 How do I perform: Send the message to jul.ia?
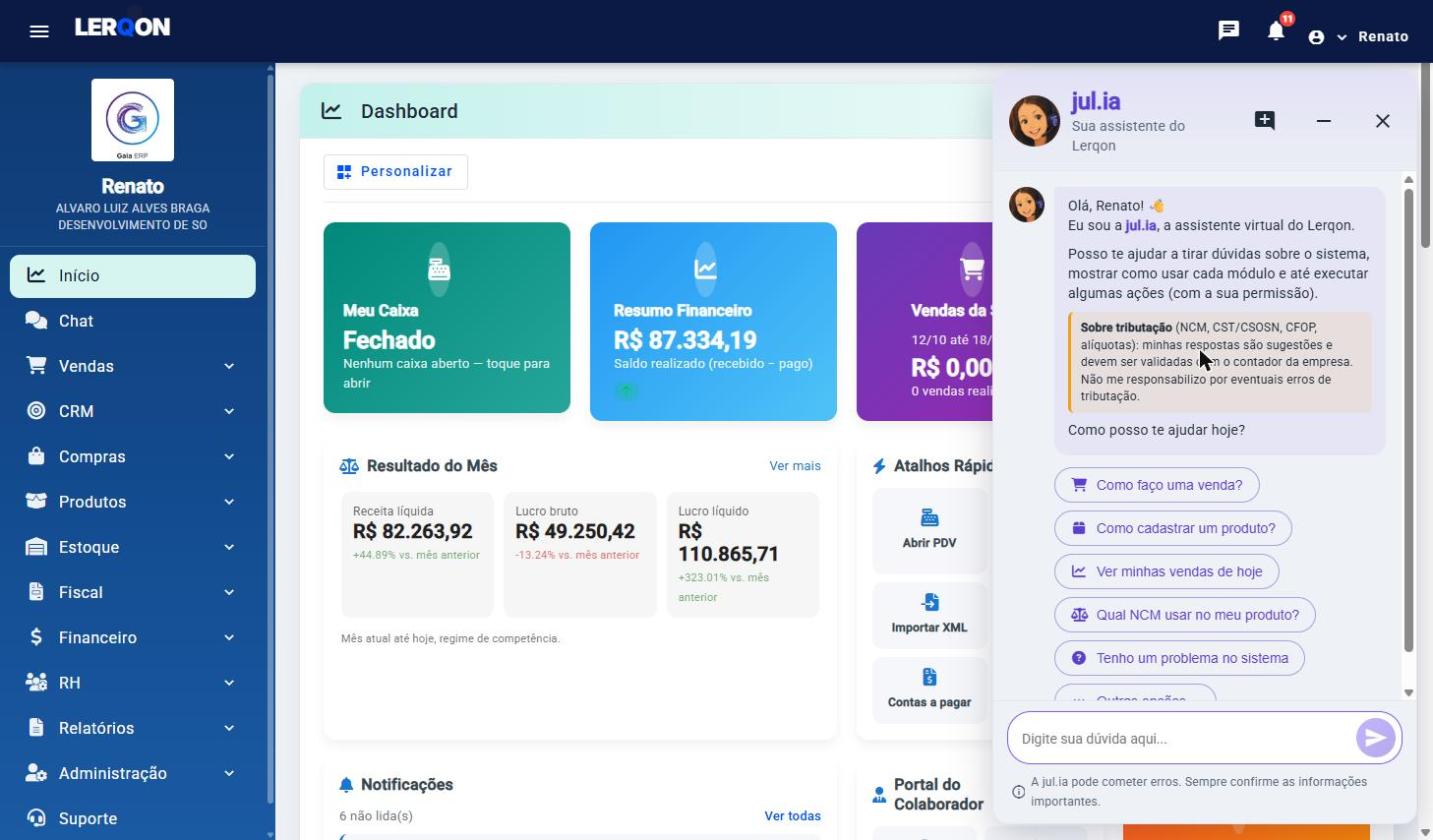tap(1376, 738)
